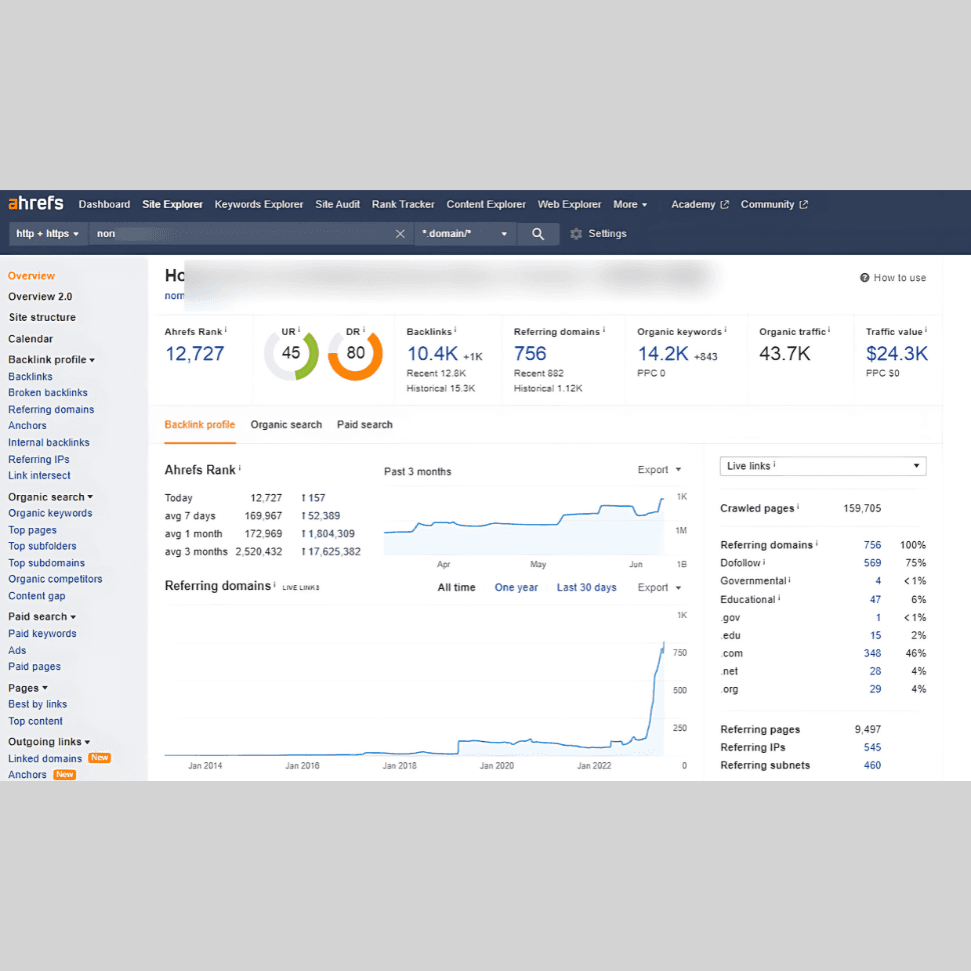Open Link intersect in sidebar
This screenshot has width=971, height=971.
click(39, 476)
